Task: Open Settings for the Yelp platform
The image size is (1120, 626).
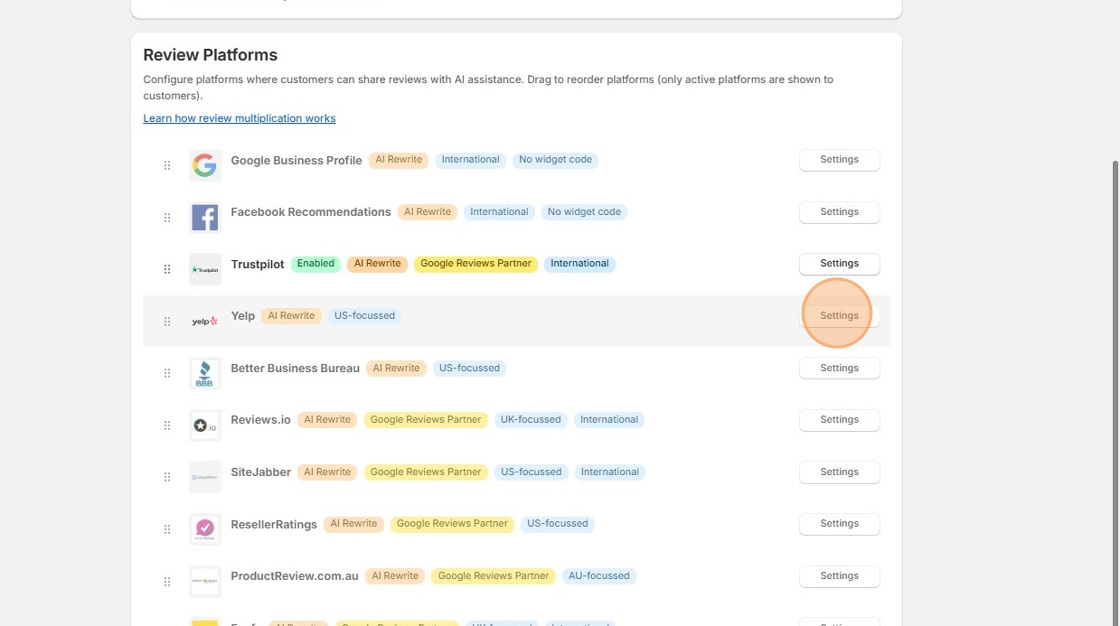Action: point(839,316)
